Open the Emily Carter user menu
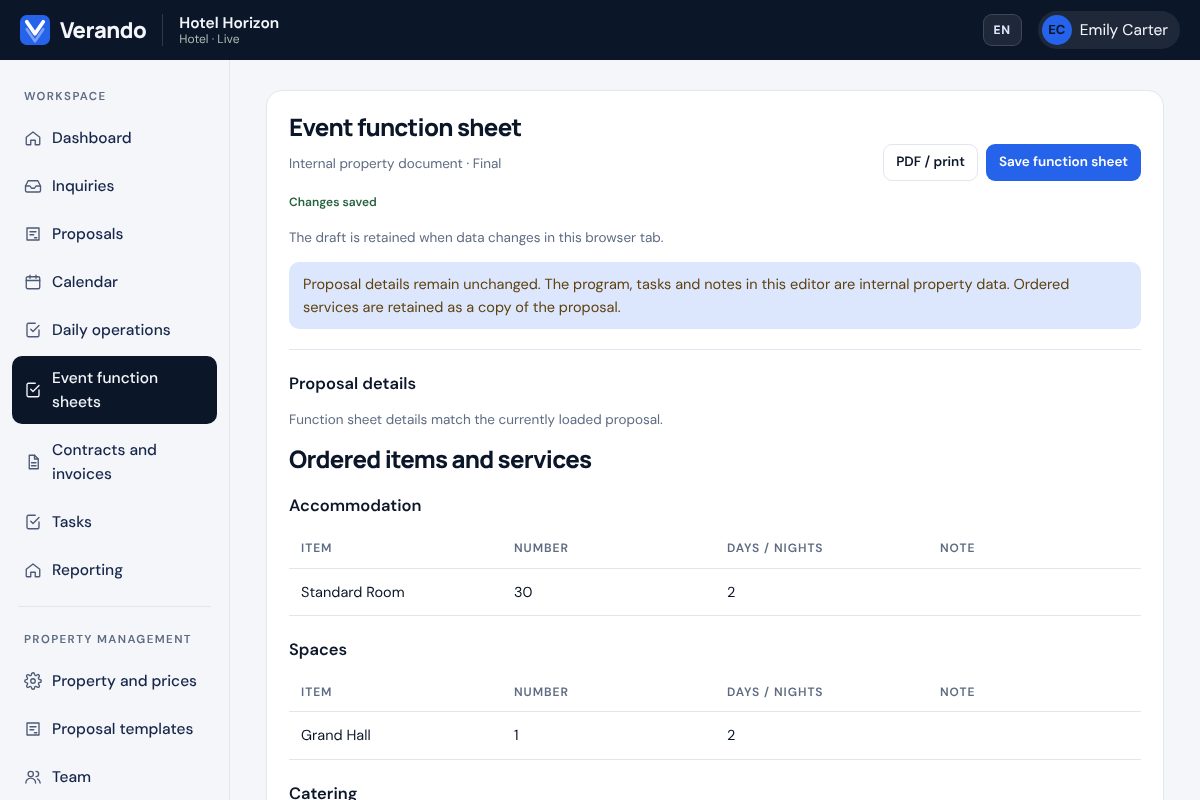This screenshot has width=1200, height=800. (1109, 30)
